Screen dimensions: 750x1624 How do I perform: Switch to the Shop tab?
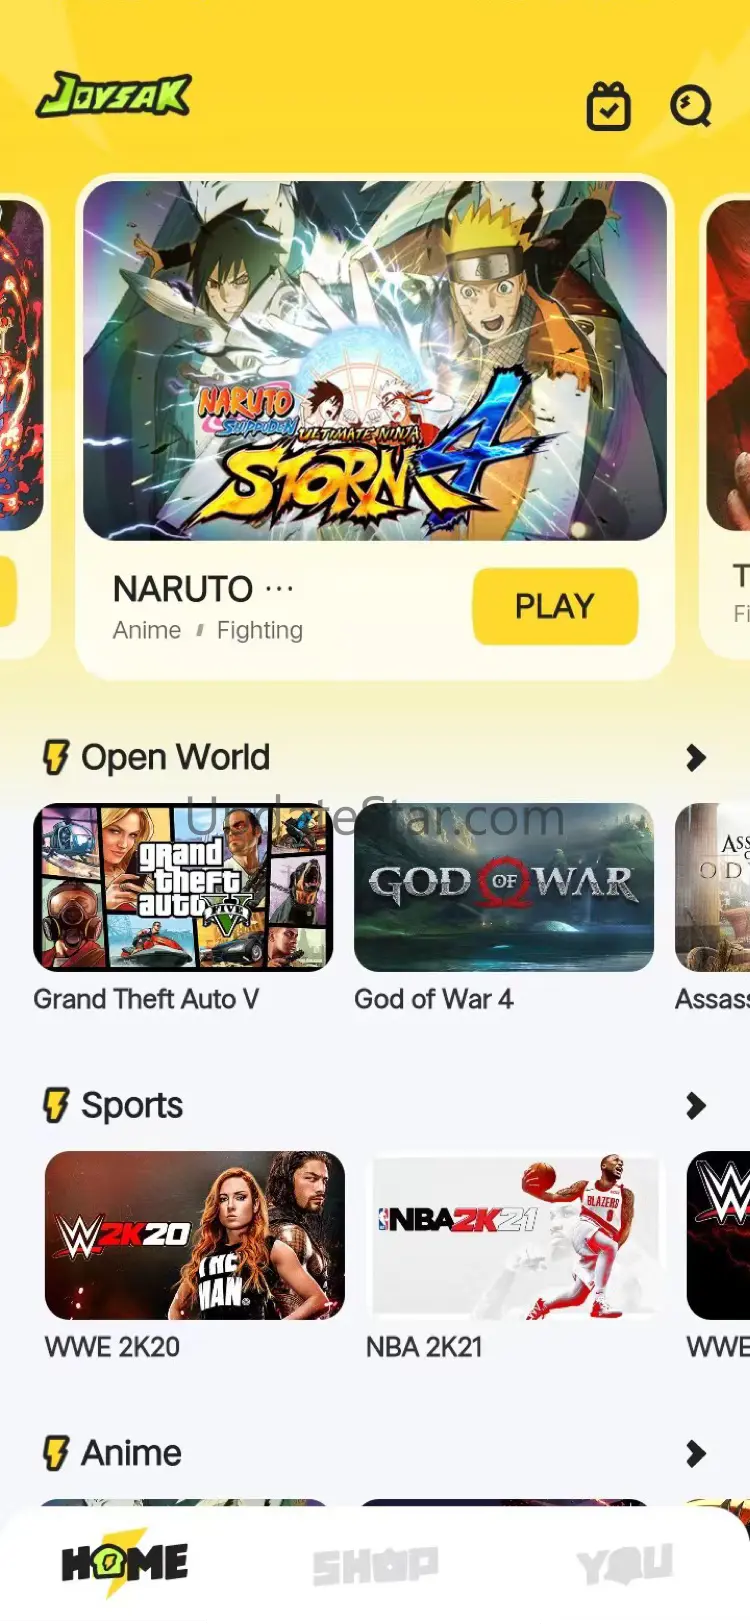375,1566
